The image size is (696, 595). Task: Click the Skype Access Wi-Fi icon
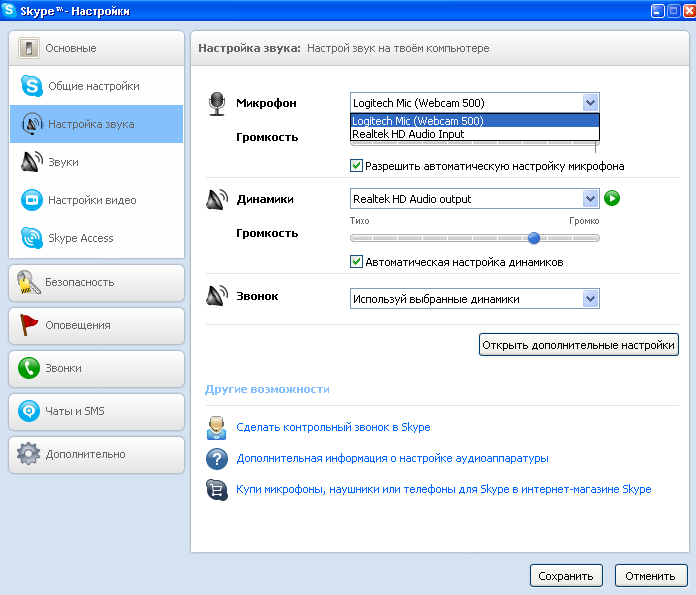(31, 238)
